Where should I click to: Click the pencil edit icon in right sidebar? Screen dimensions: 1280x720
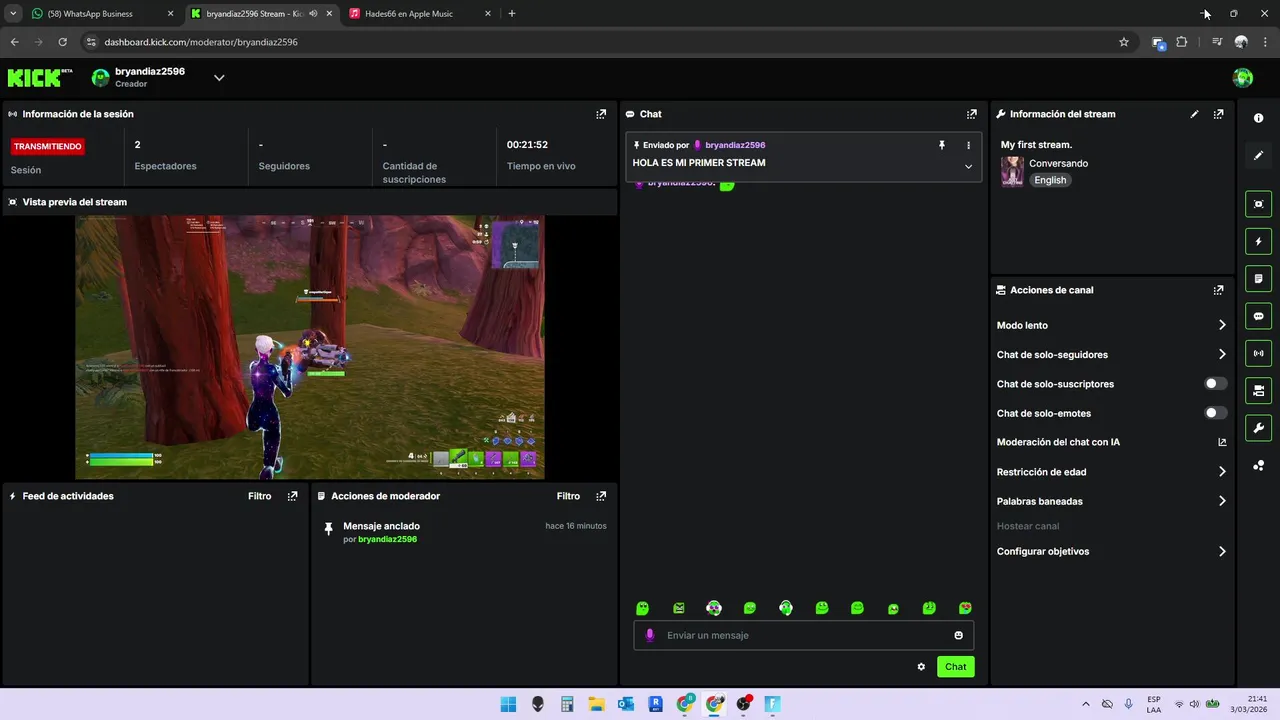pos(1258,155)
